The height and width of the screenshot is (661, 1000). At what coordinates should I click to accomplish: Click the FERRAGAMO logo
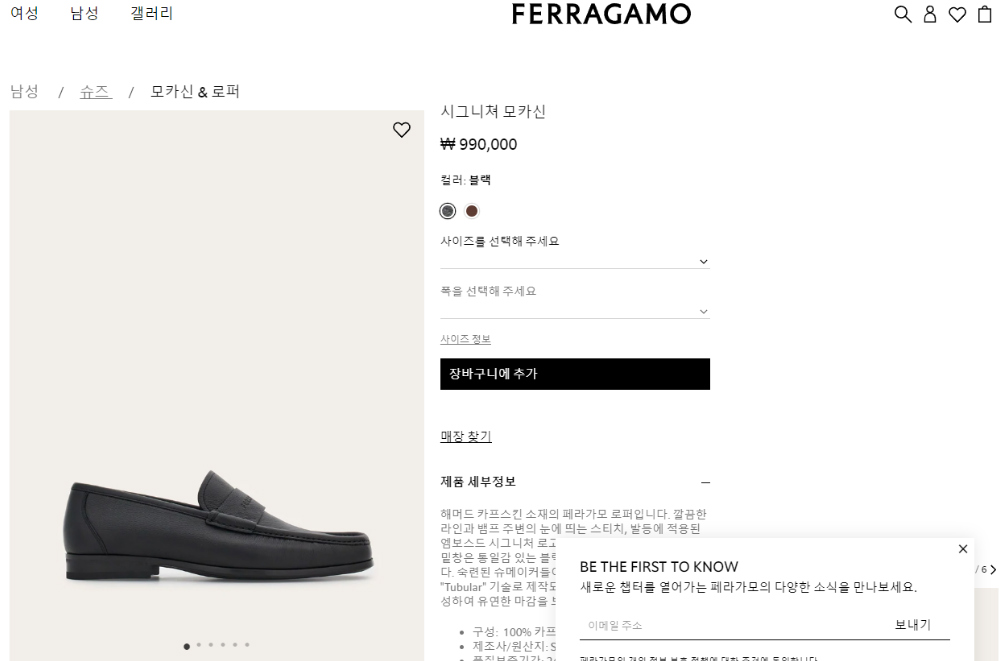tap(601, 14)
